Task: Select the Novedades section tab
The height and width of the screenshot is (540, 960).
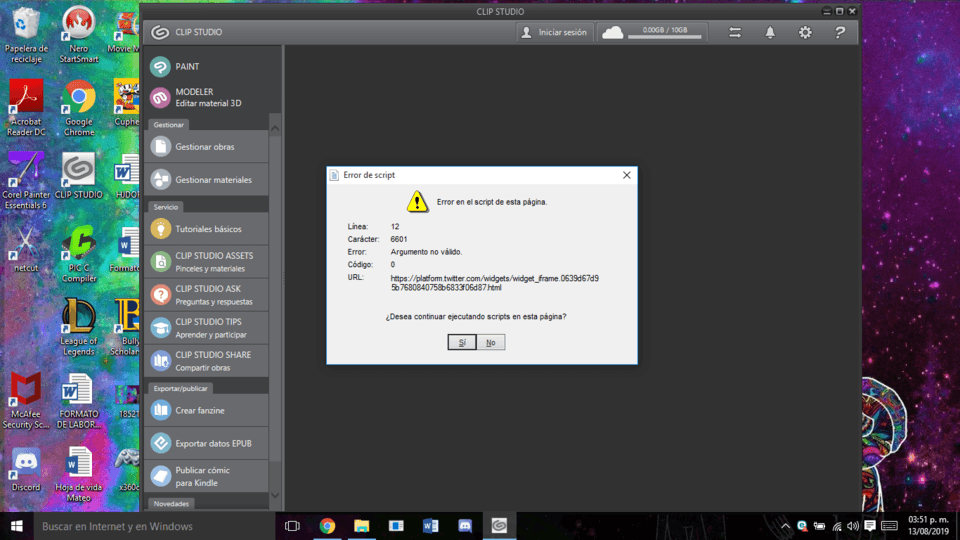Action: [x=171, y=504]
